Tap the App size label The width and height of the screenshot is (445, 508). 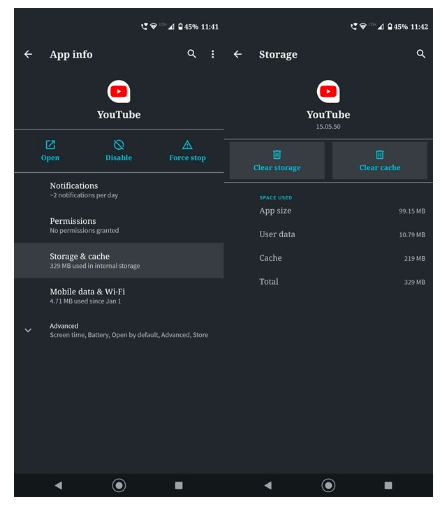275,211
